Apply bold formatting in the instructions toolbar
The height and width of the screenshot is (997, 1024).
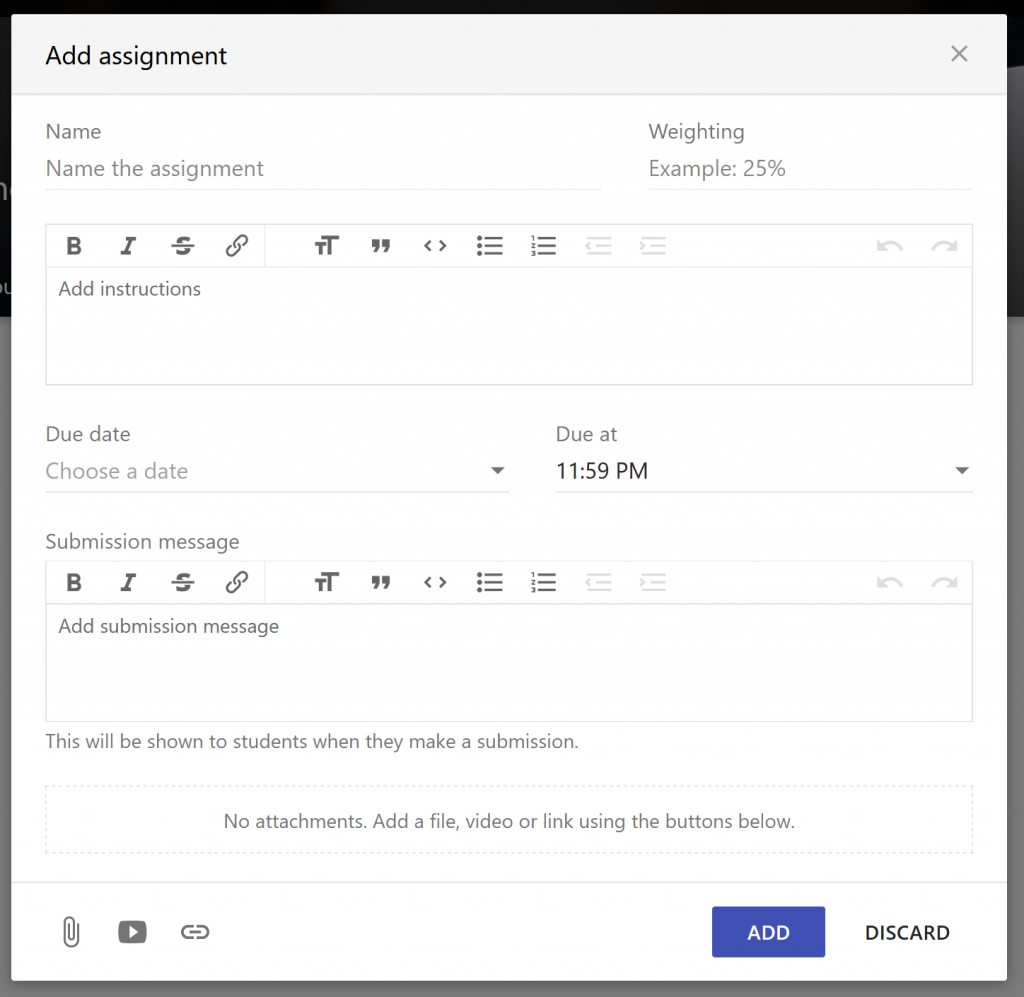tap(74, 245)
